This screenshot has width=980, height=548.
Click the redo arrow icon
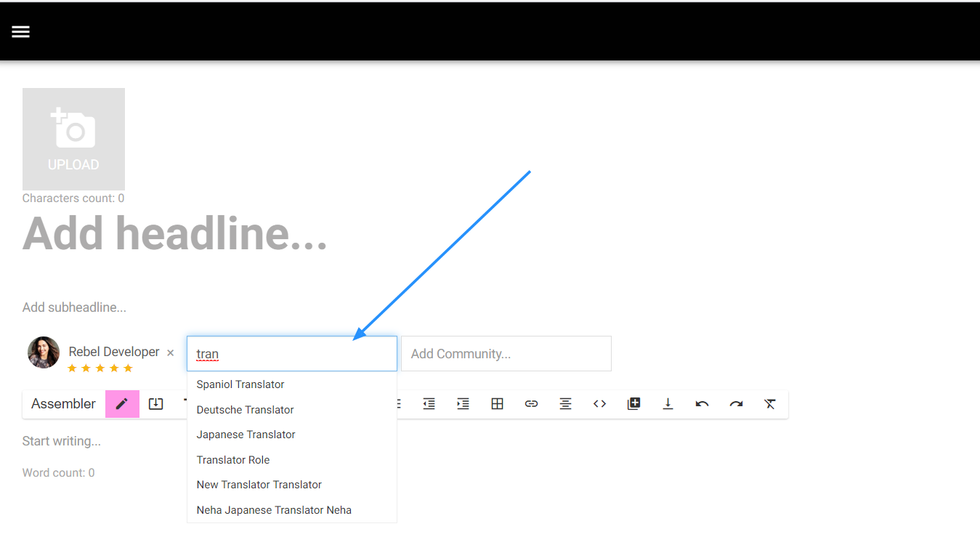click(736, 404)
